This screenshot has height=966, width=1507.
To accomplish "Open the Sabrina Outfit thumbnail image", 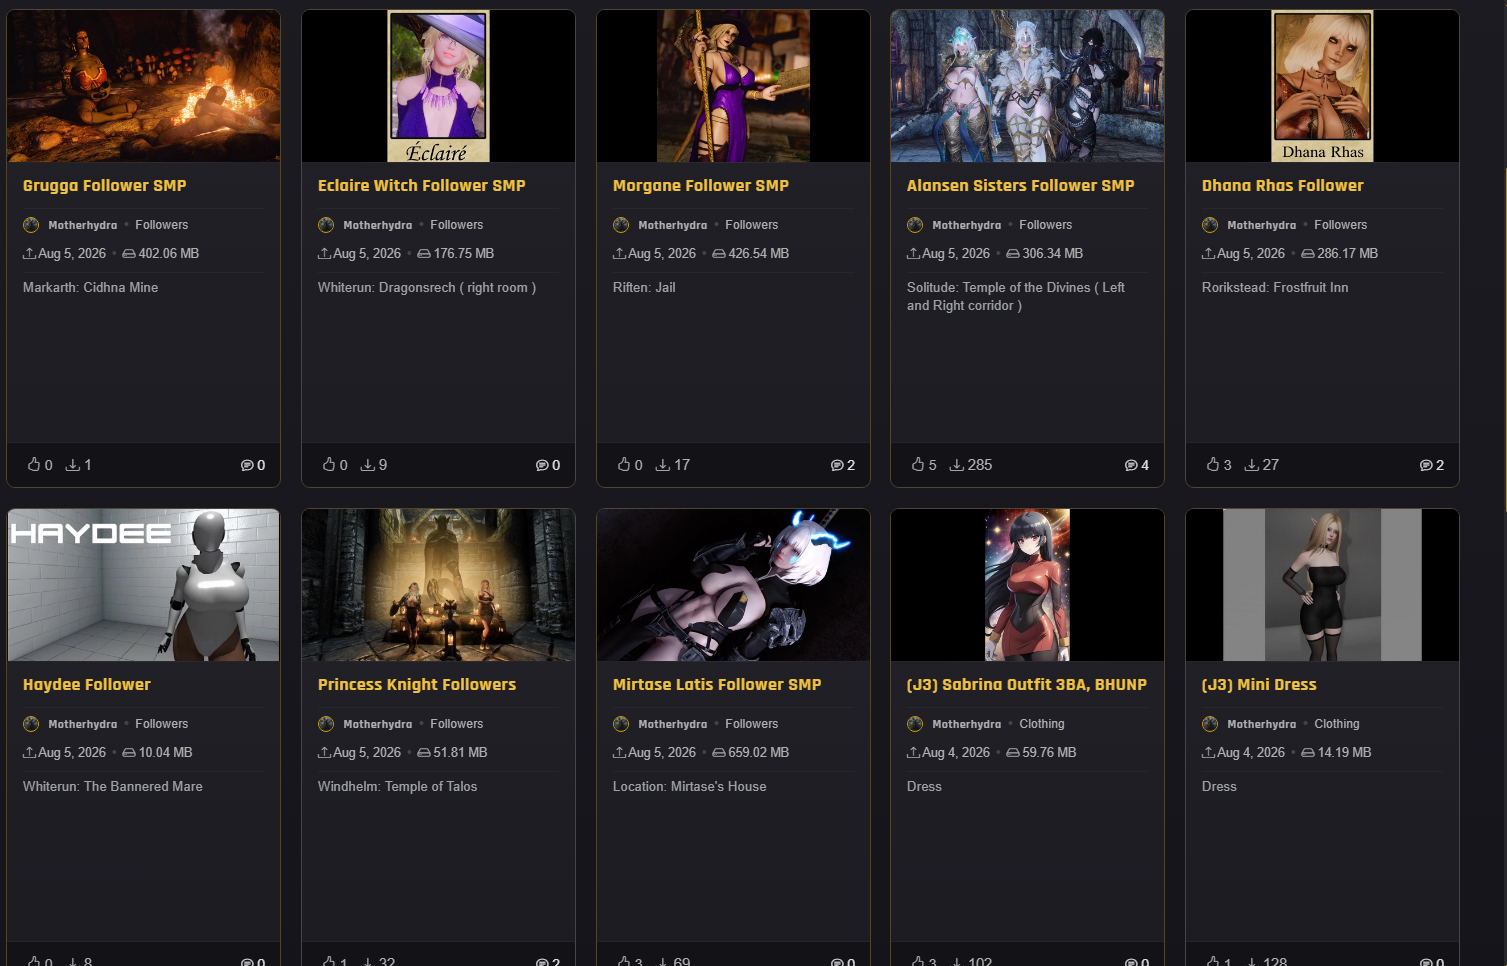I will (x=1028, y=585).
